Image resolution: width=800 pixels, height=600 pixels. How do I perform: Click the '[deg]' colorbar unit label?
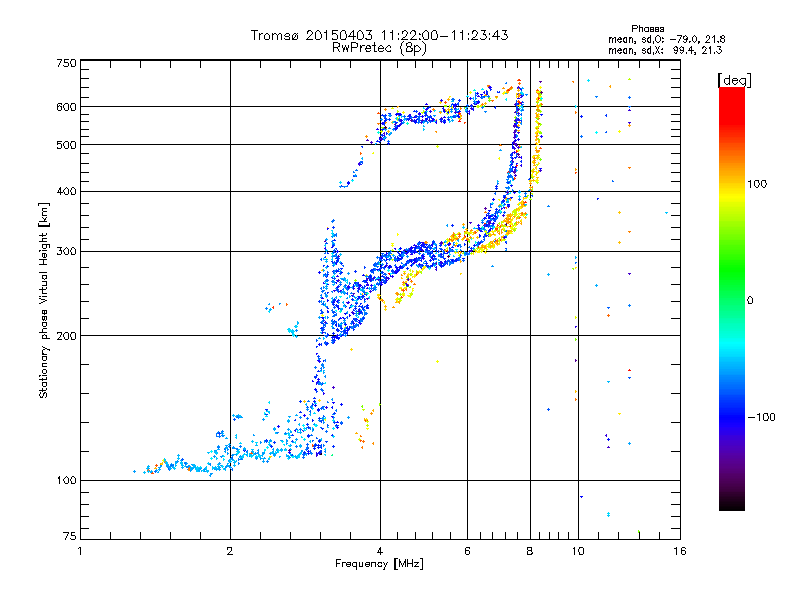734,80
